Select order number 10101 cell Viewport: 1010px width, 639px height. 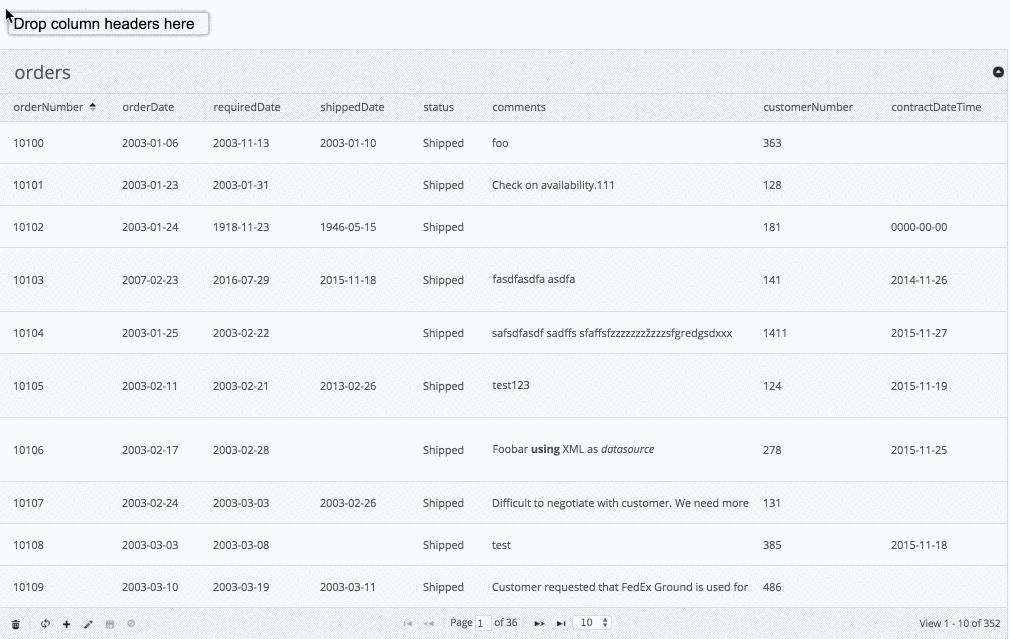click(x=28, y=185)
